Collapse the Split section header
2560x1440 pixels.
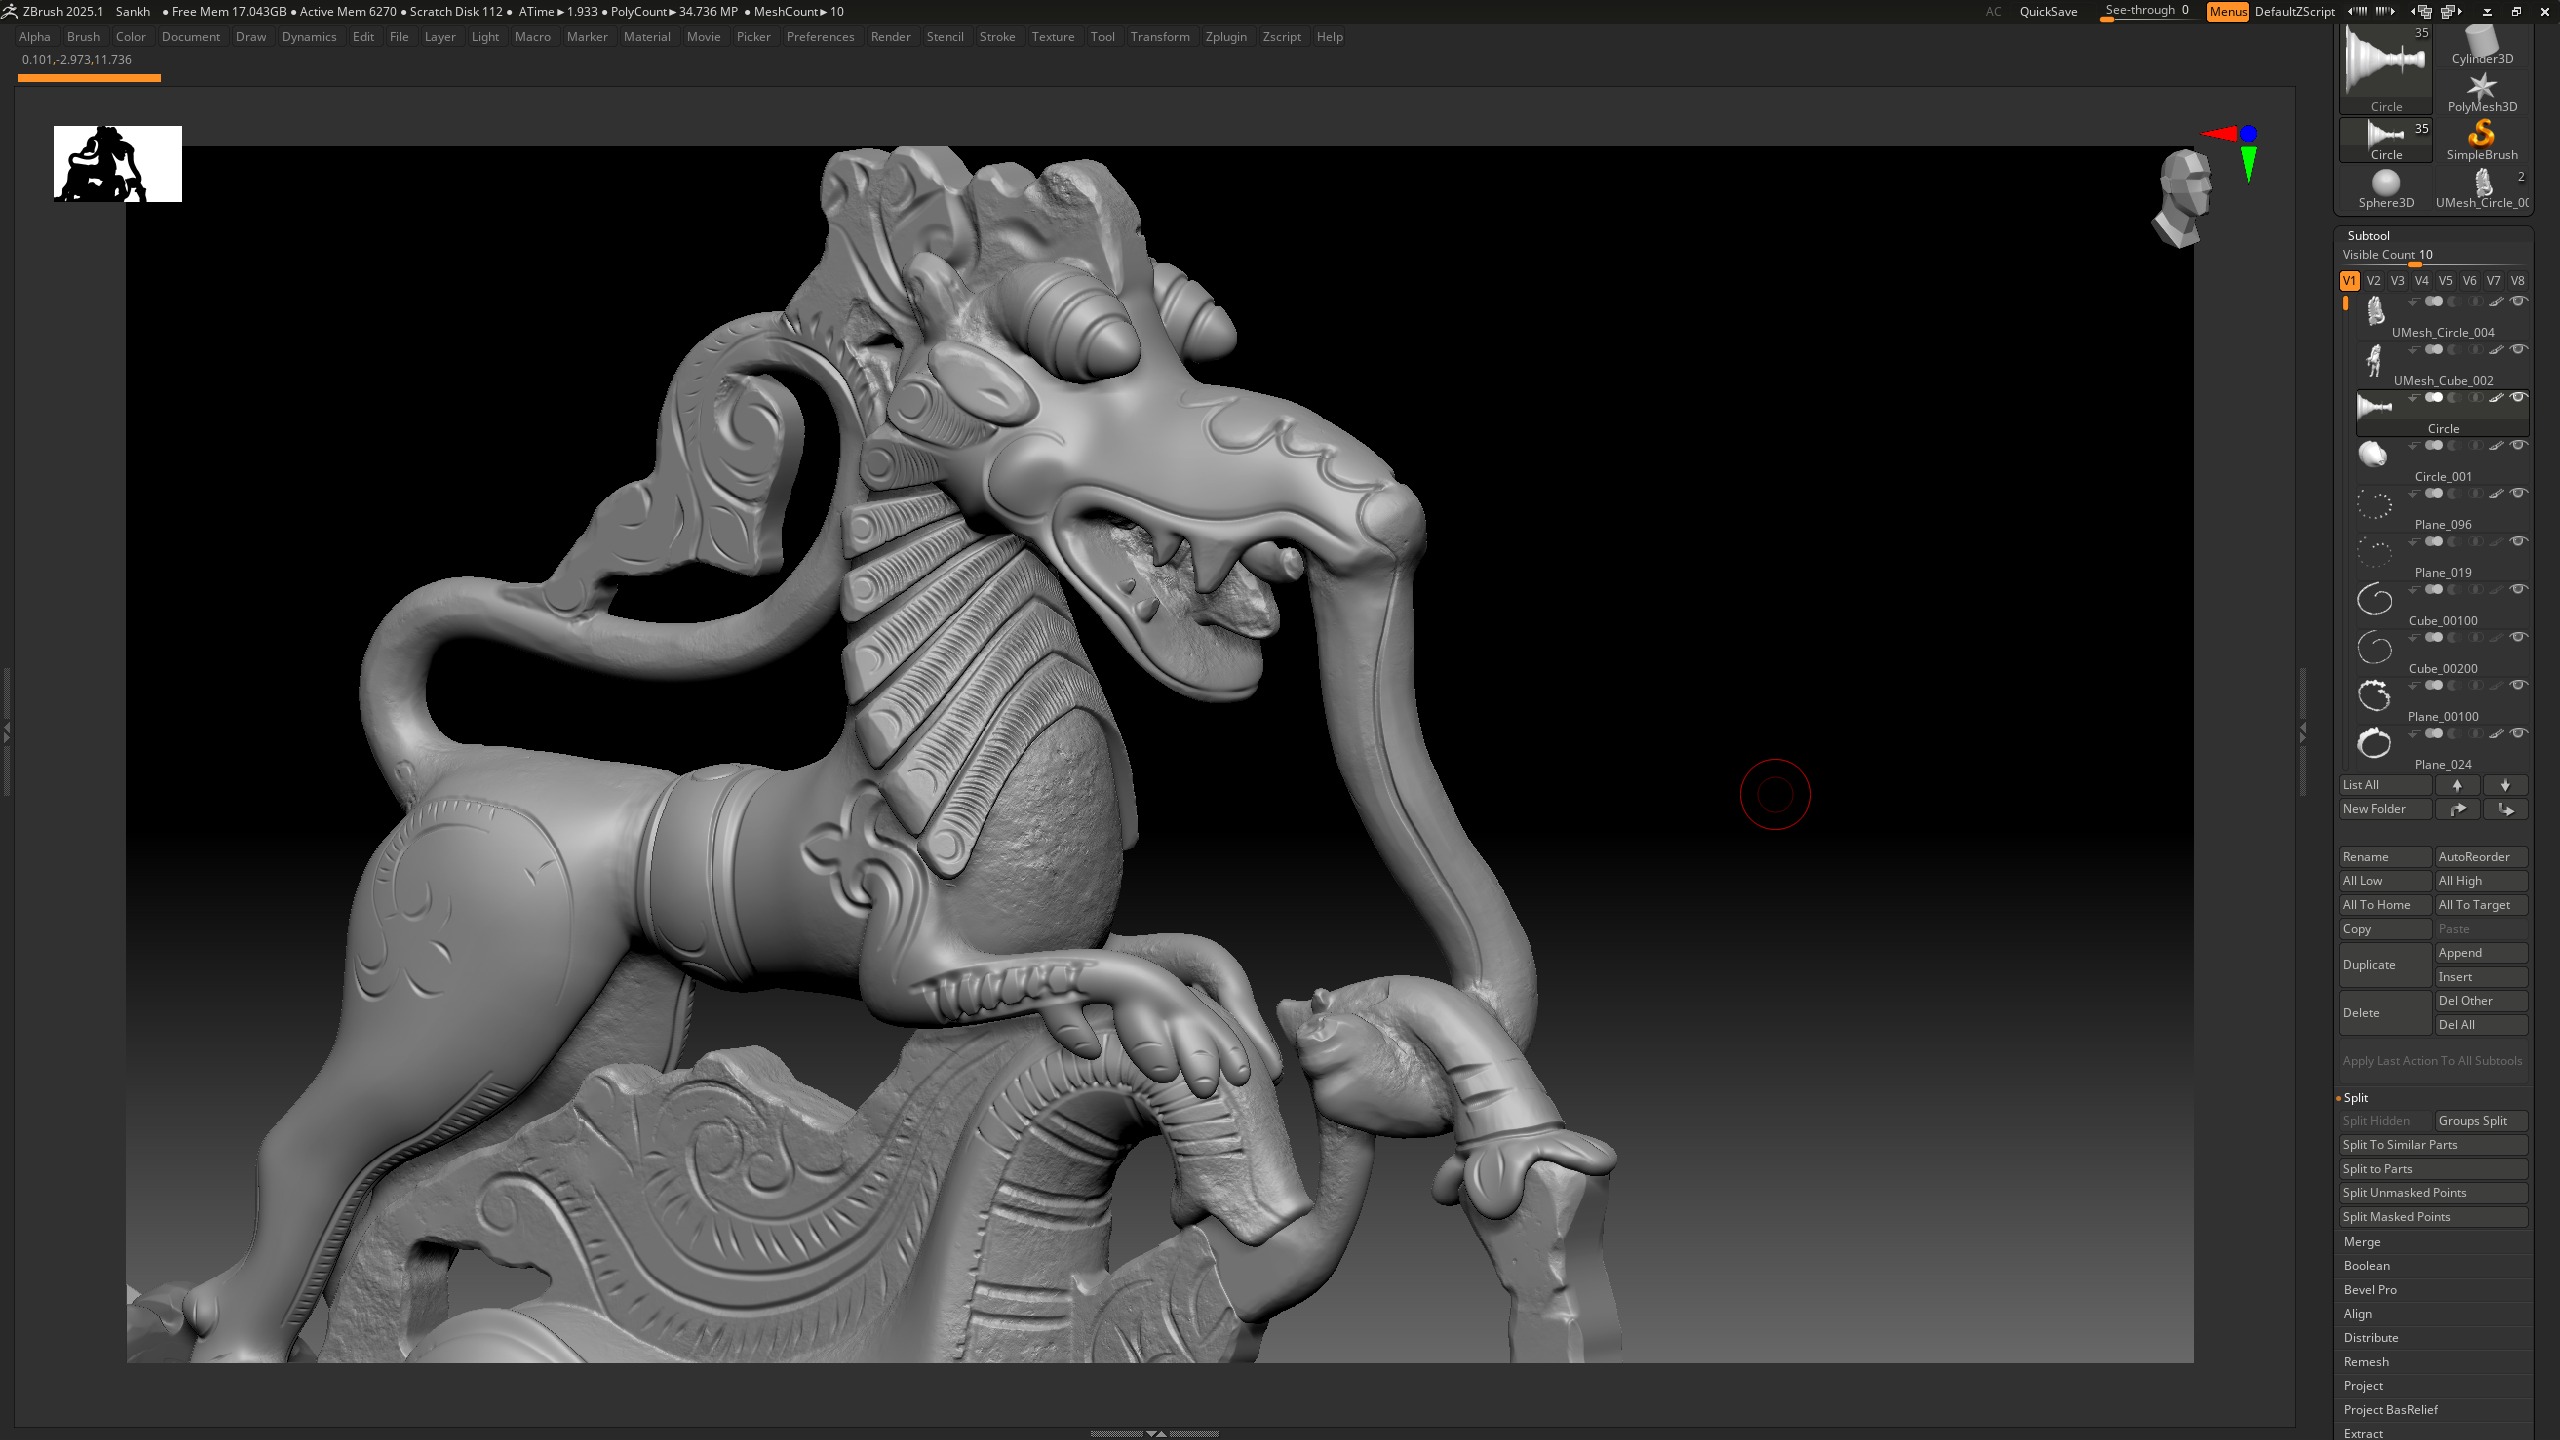tap(2355, 1098)
